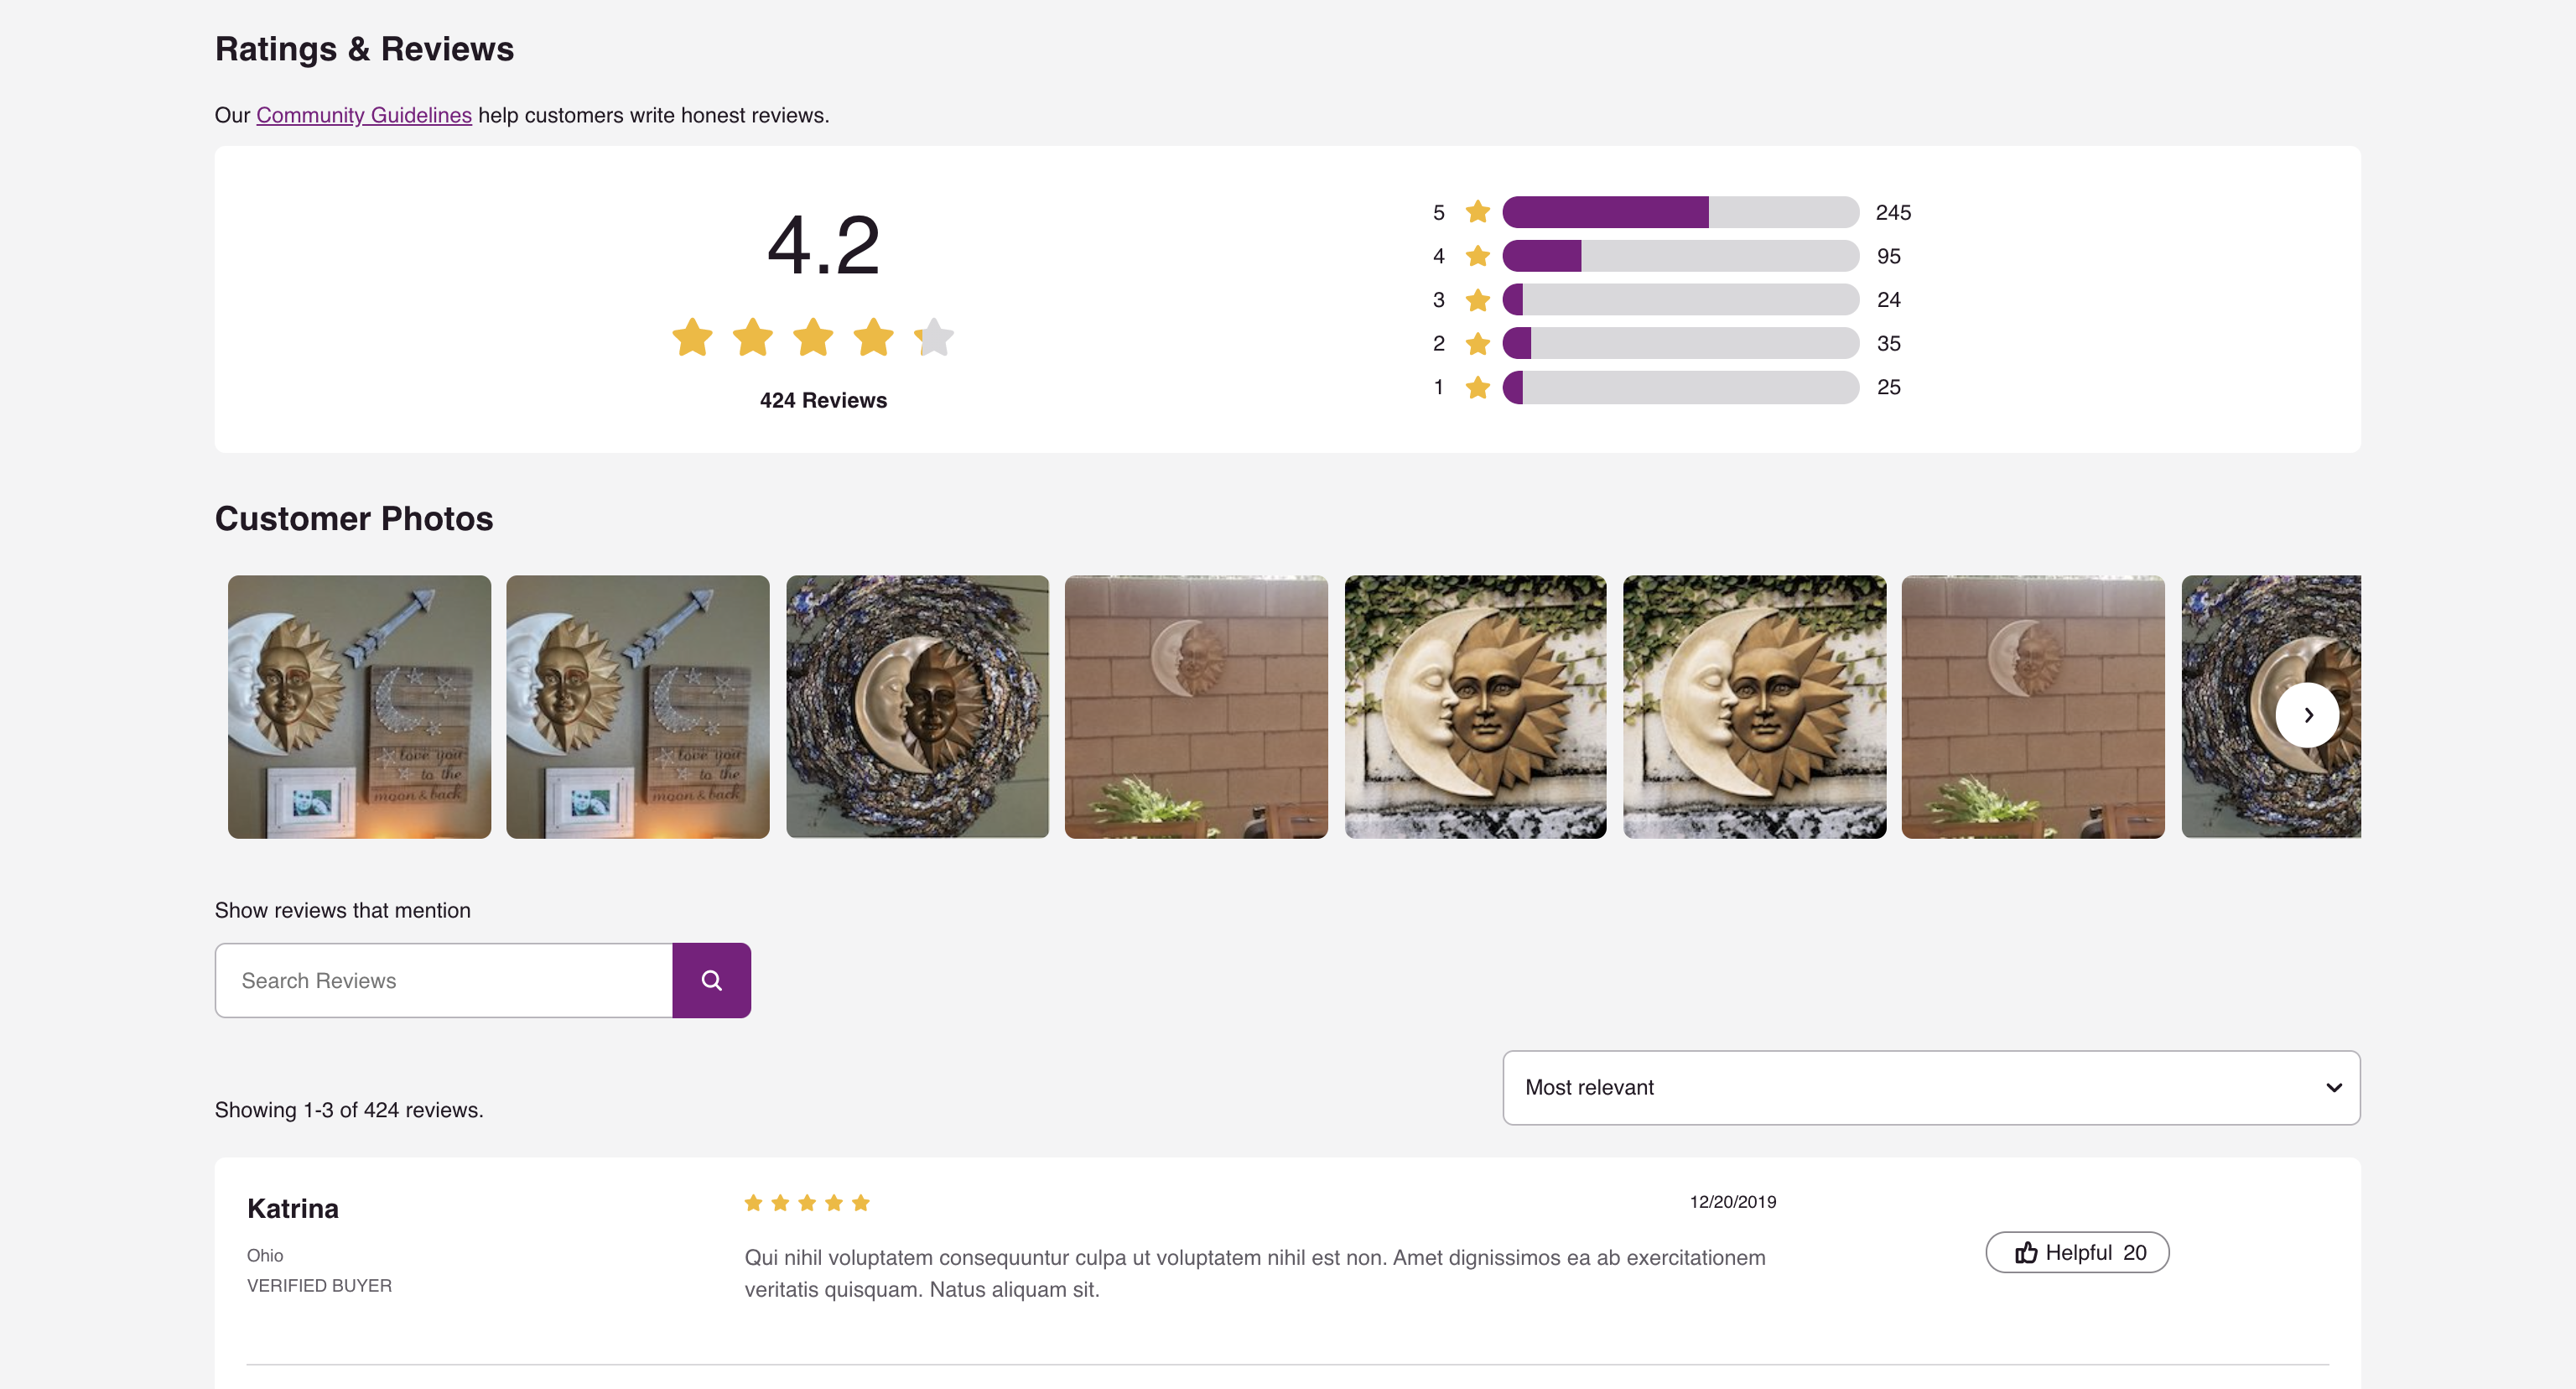
Task: Click the partly filled fifth overall rating star
Action: tap(934, 337)
